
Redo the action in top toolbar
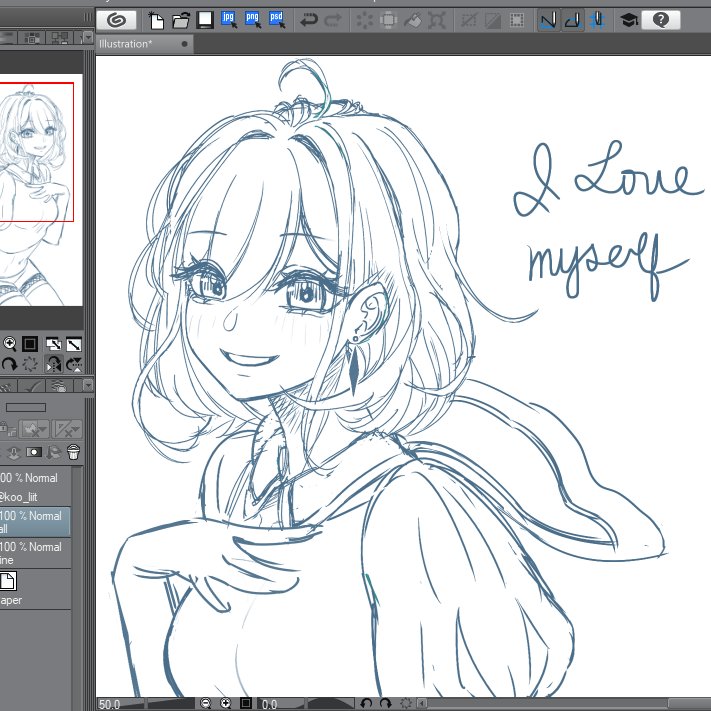point(333,20)
